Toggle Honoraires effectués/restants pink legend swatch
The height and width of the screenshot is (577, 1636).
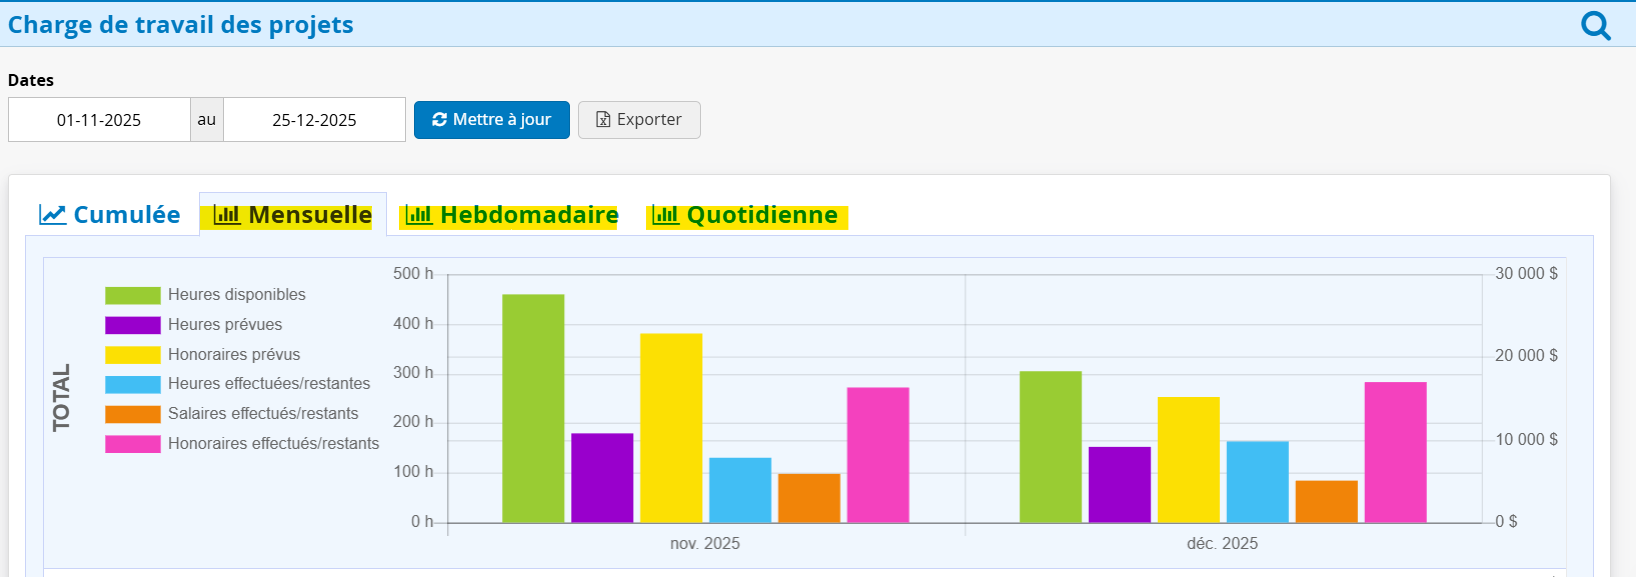coord(133,444)
